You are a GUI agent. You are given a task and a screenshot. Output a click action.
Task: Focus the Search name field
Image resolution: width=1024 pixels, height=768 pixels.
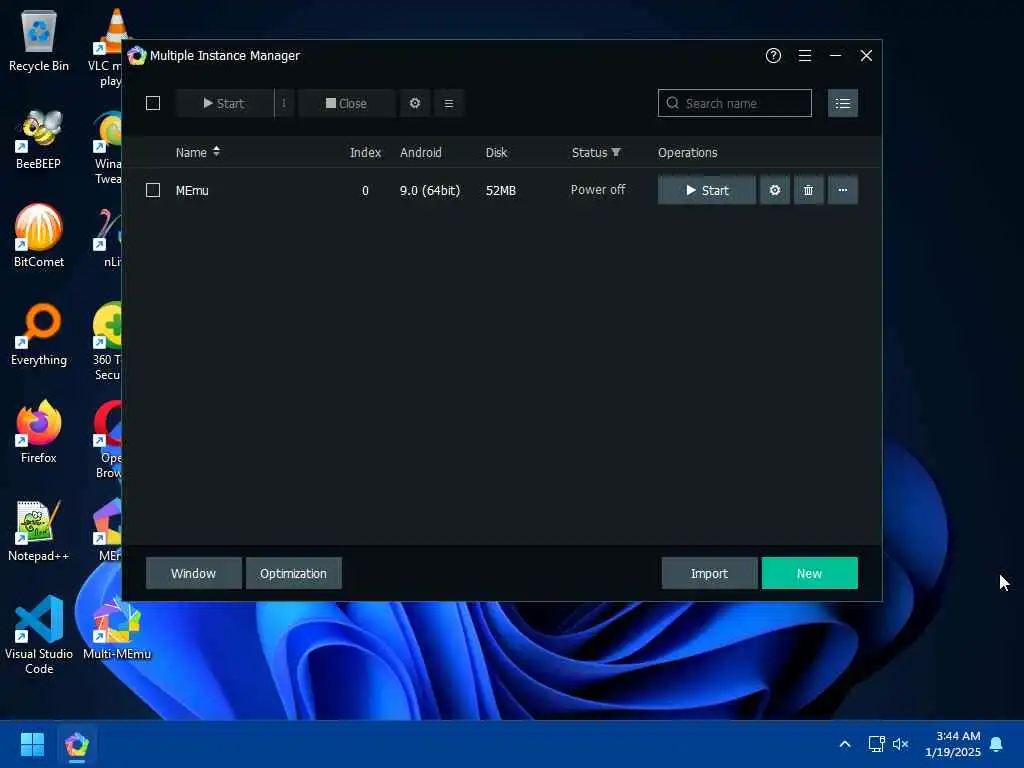click(735, 103)
